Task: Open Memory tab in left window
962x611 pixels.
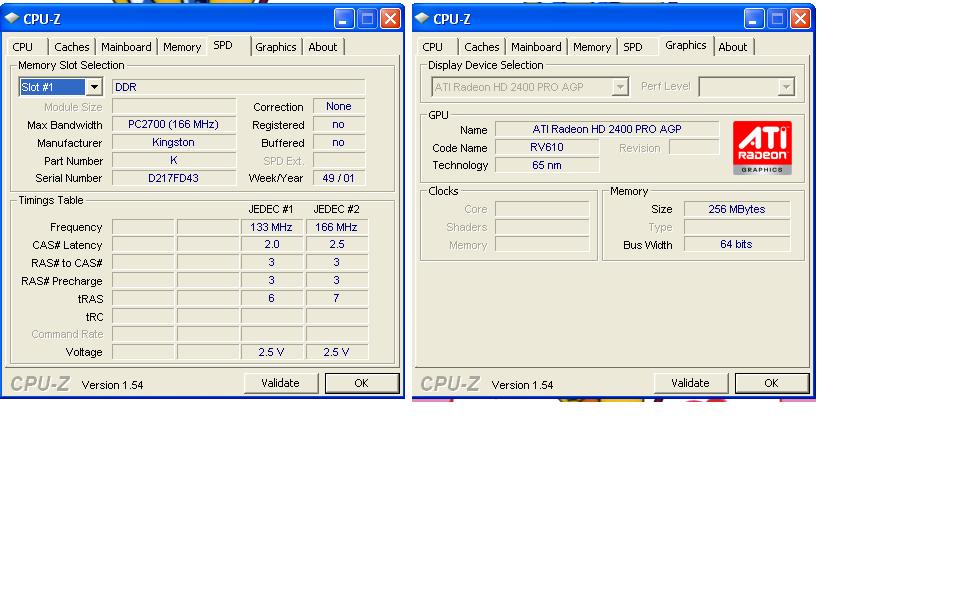Action: point(182,47)
